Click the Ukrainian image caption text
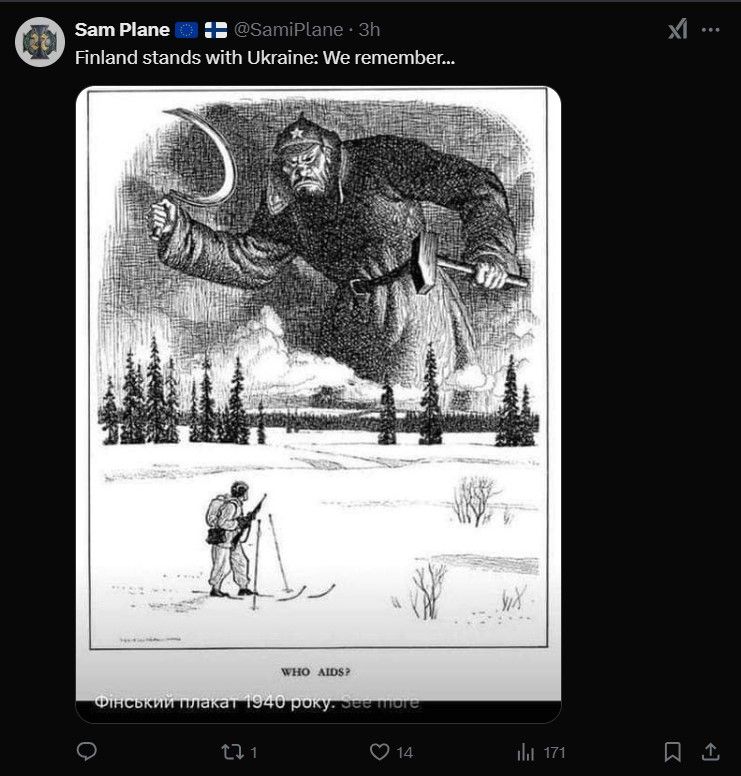The height and width of the screenshot is (776, 741). click(214, 702)
